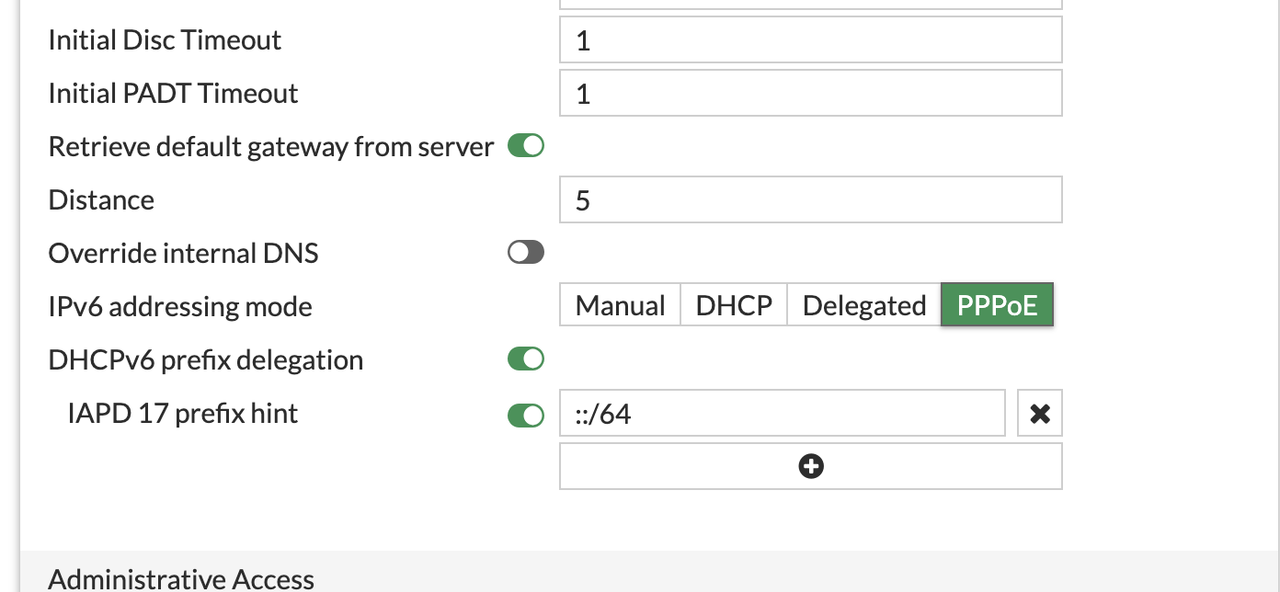Image resolution: width=1280 pixels, height=592 pixels.
Task: Remove the ::/64 prefix hint entry
Action: point(1039,414)
